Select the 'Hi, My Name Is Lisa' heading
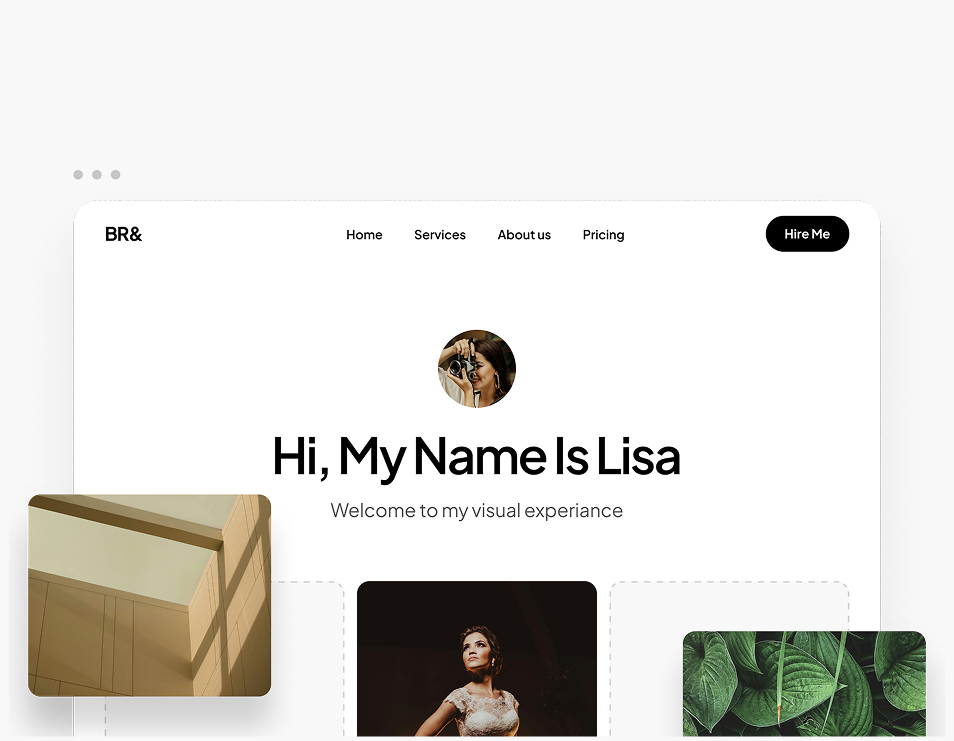Image resolution: width=954 pixels, height=741 pixels. click(x=476, y=456)
